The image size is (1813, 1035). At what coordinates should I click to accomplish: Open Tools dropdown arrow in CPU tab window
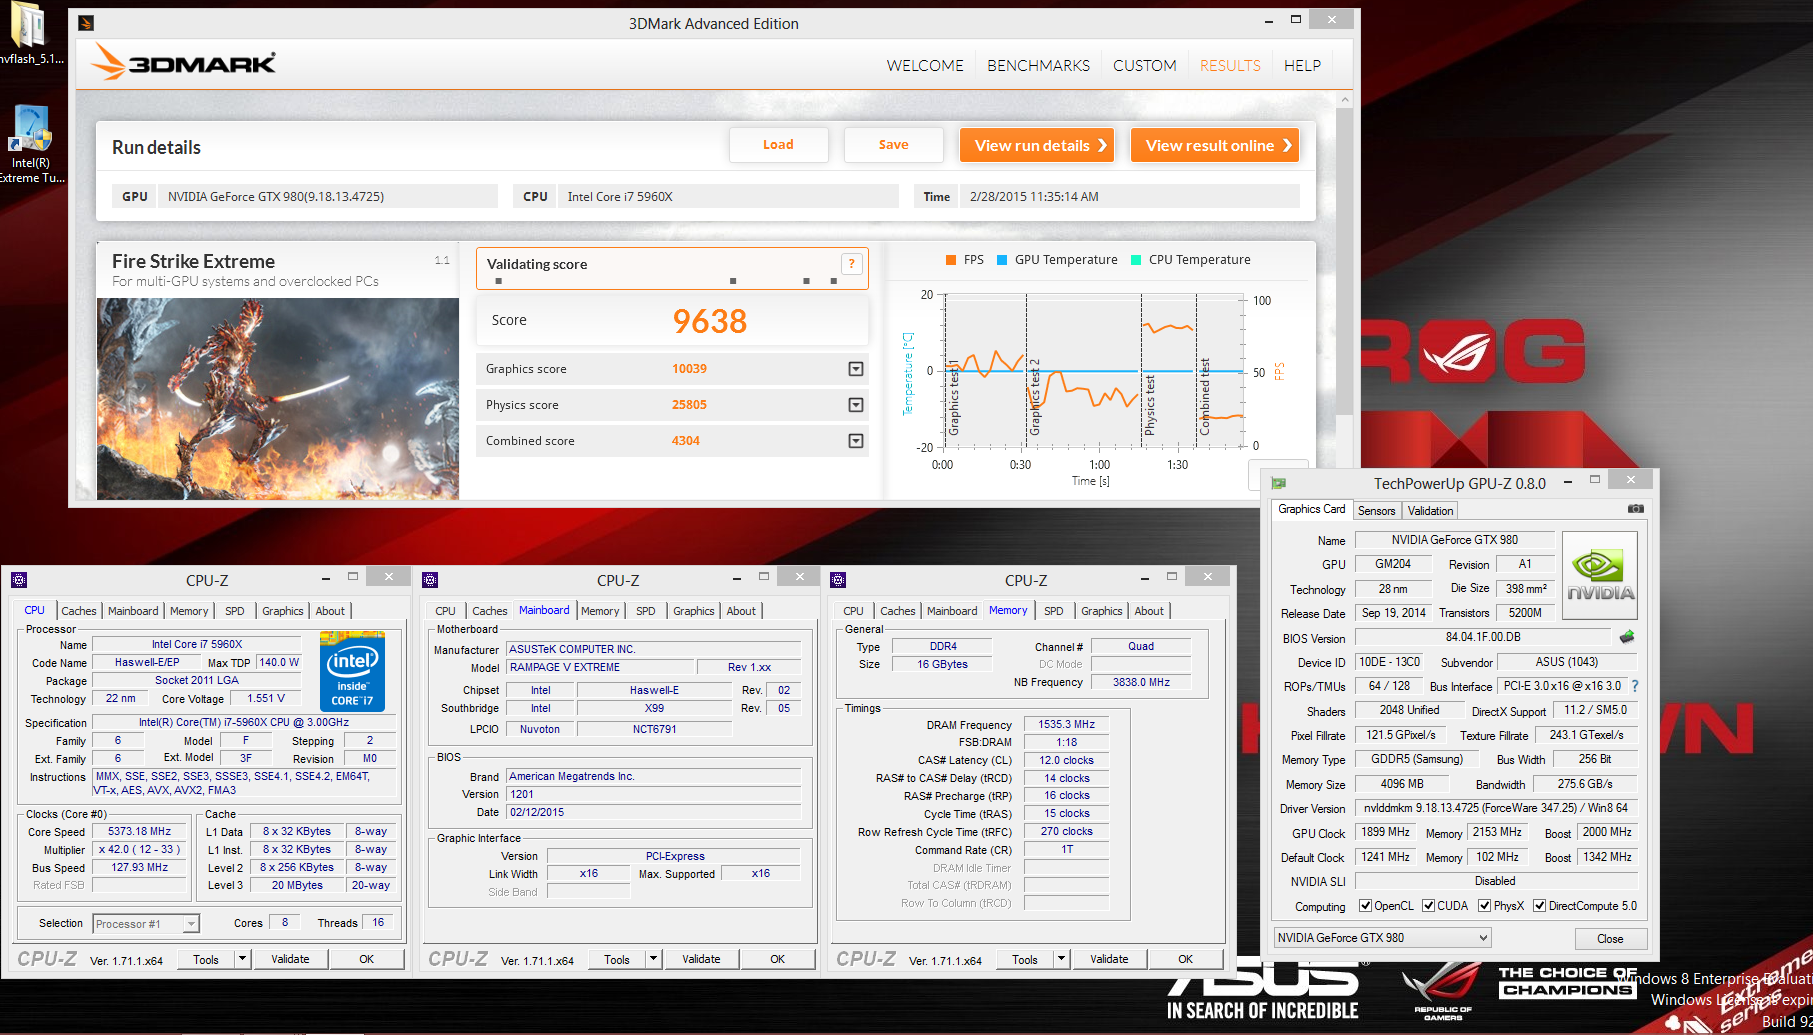point(242,959)
